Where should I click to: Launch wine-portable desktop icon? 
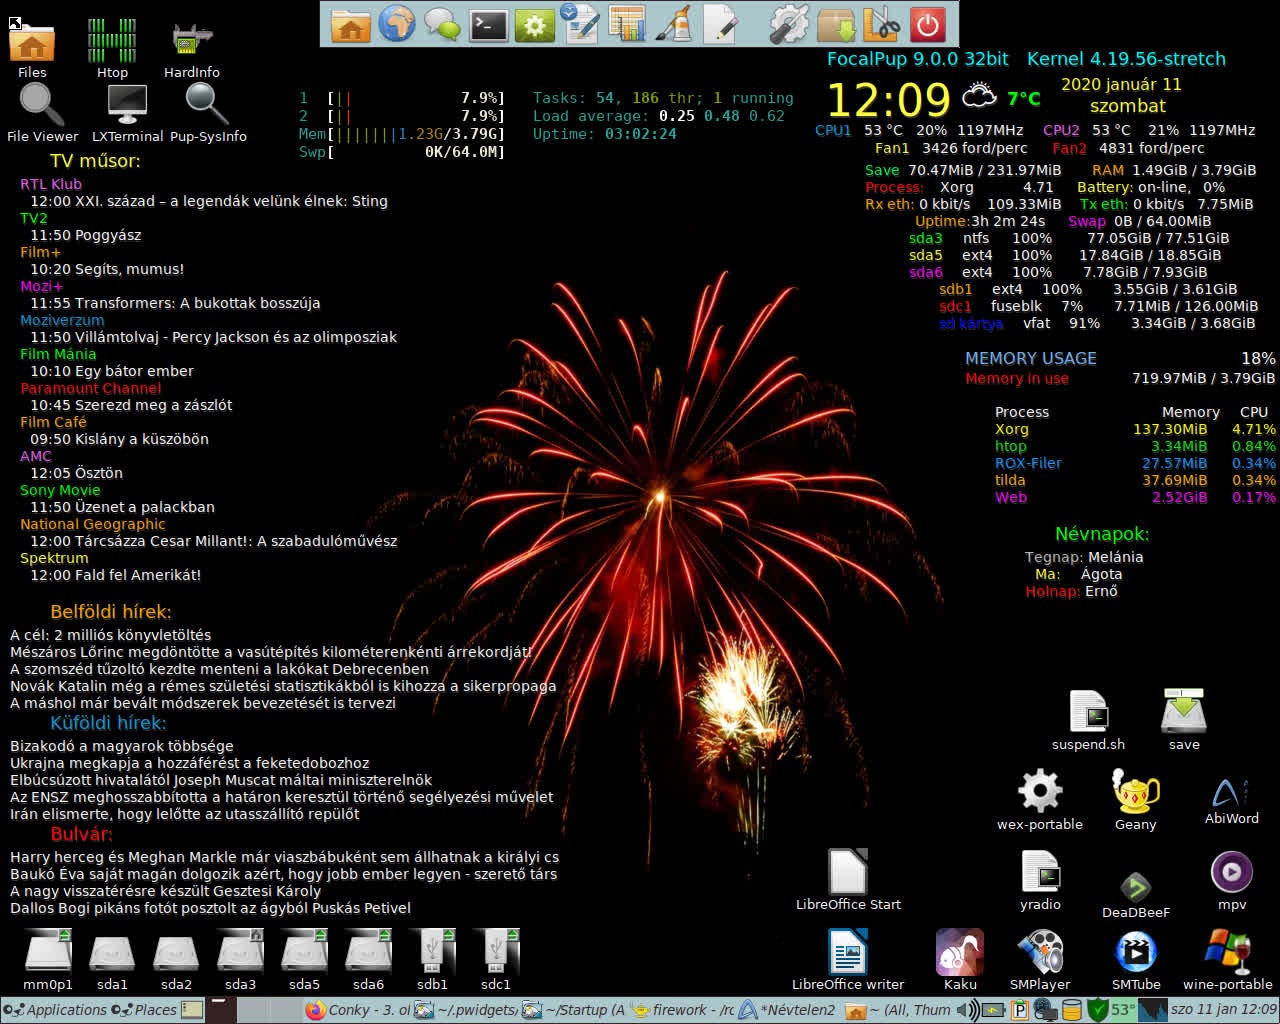(1228, 960)
